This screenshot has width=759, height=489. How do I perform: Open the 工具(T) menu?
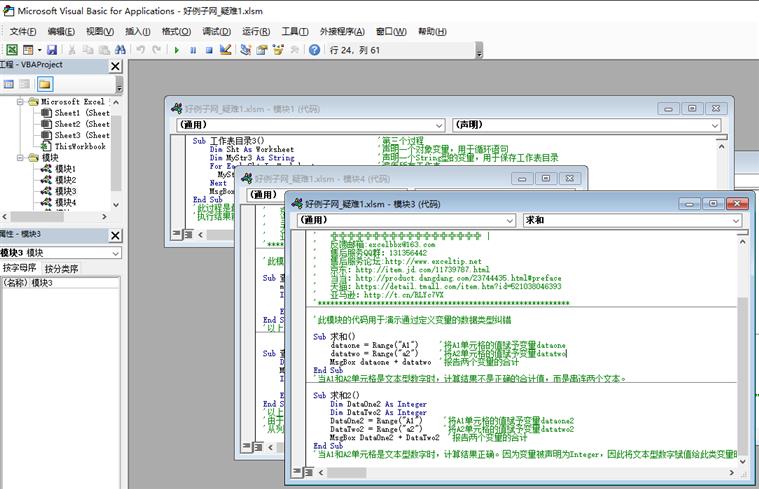(295, 31)
